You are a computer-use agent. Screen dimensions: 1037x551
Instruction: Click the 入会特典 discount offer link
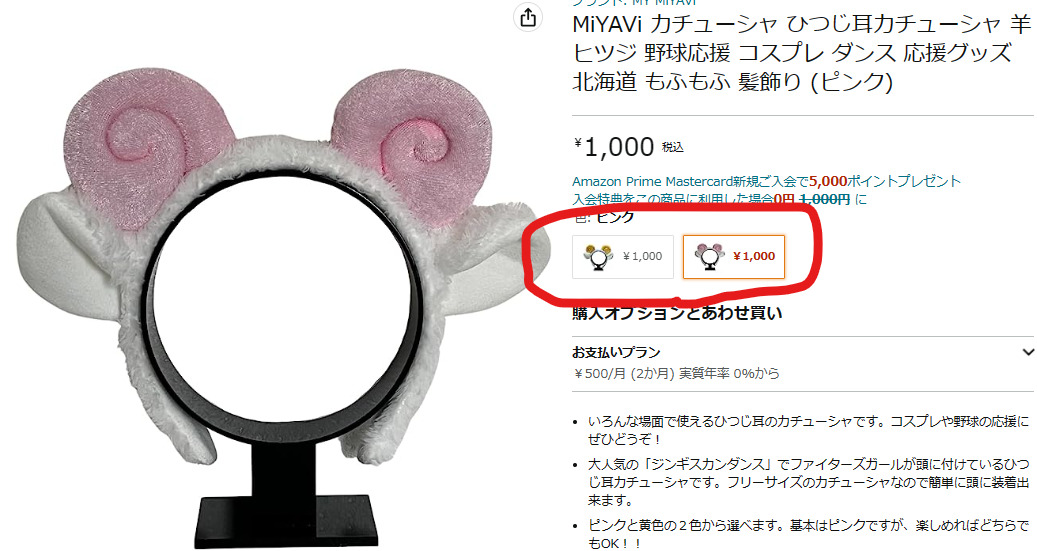pyautogui.click(x=719, y=199)
